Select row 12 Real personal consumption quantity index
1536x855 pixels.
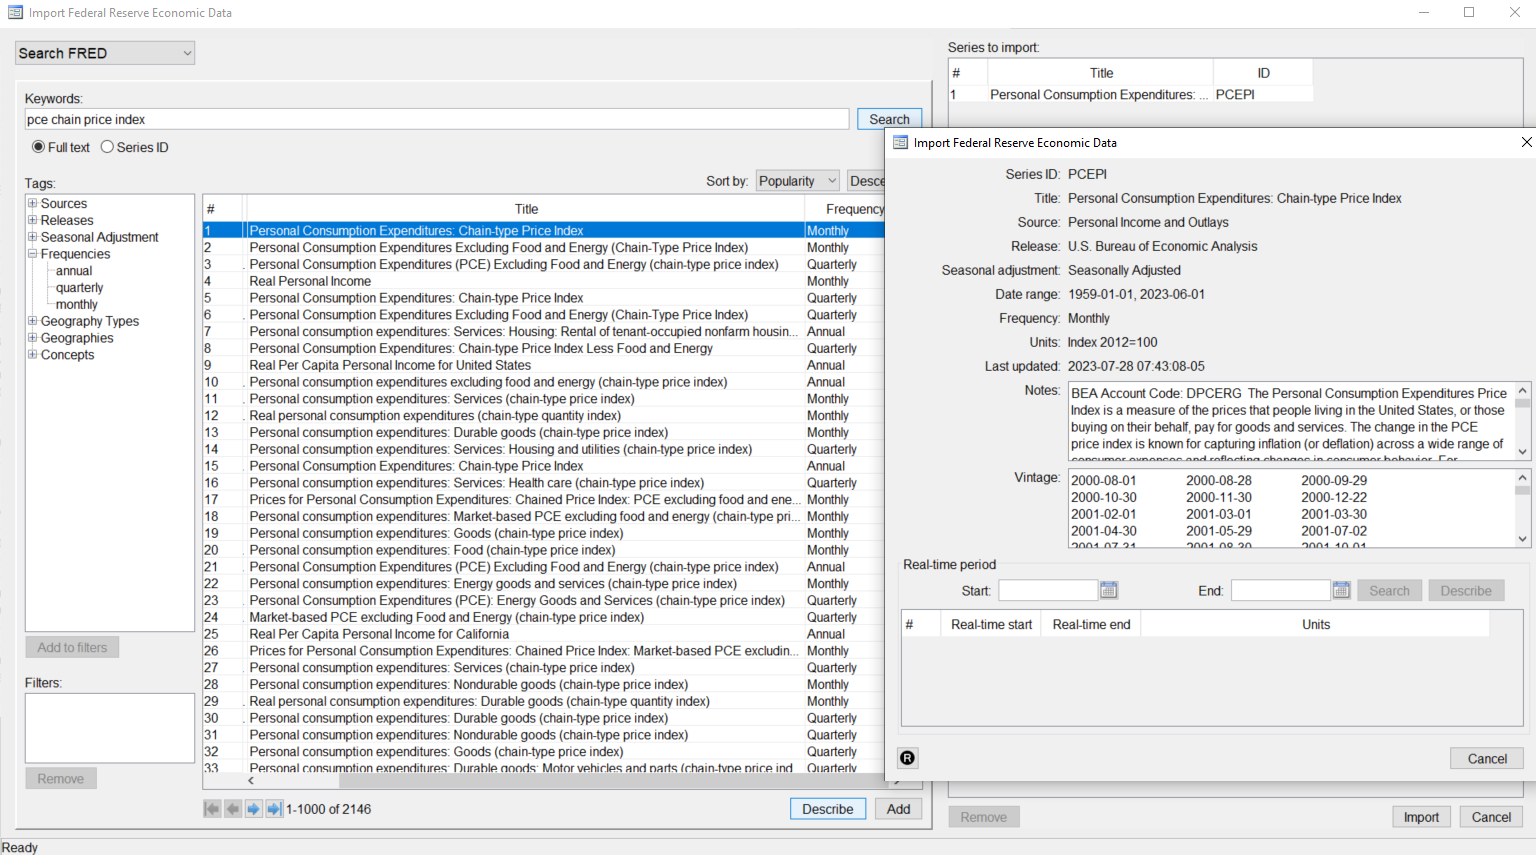[544, 415]
